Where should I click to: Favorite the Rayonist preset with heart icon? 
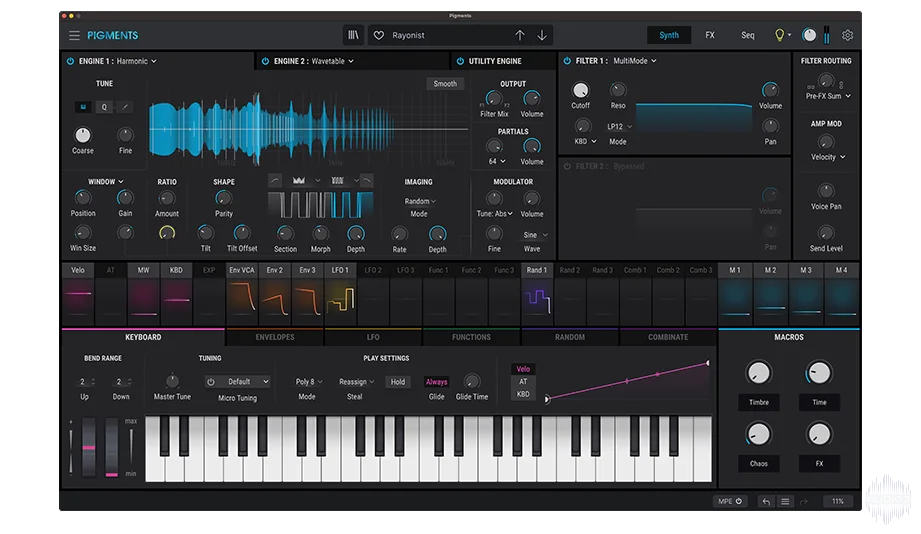coord(379,35)
